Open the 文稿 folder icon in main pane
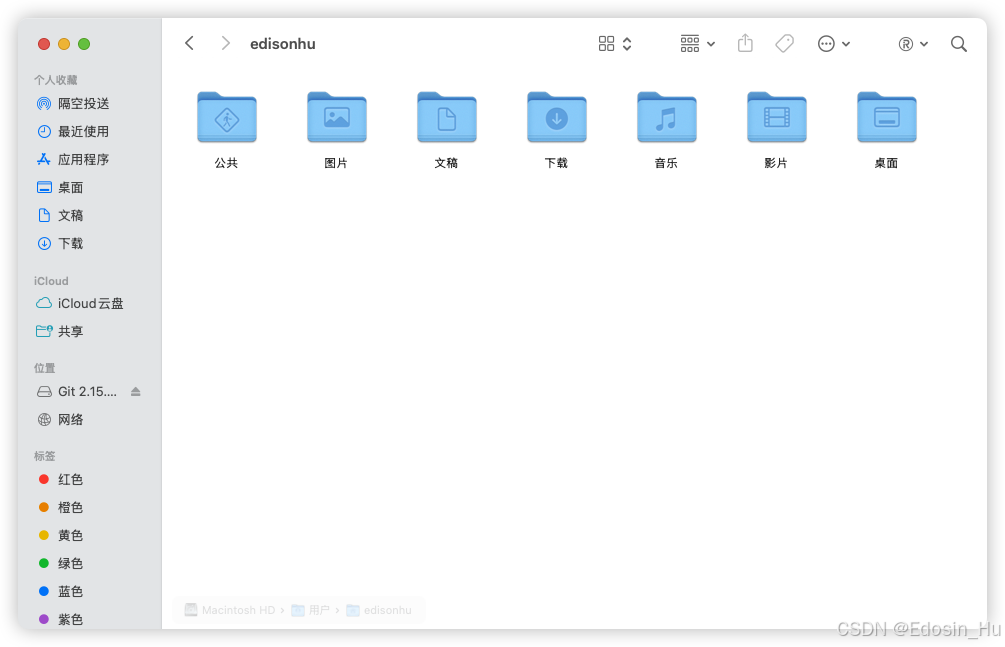The image size is (1005, 647). 447,118
